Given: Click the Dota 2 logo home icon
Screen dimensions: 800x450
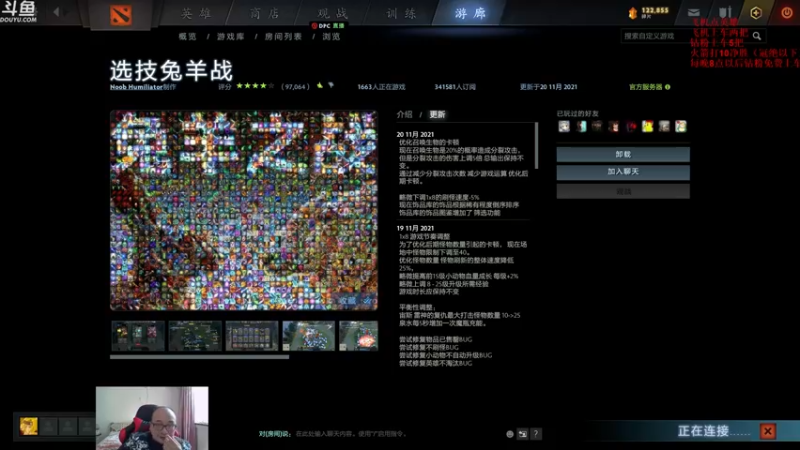Looking at the screenshot, I should 121,15.
